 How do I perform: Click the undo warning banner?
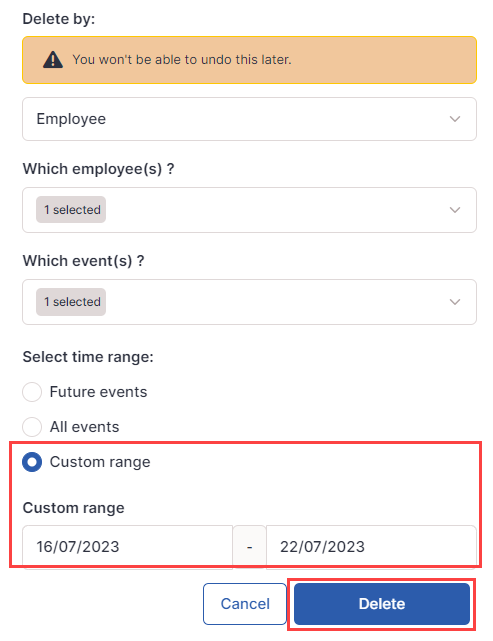pos(249,60)
